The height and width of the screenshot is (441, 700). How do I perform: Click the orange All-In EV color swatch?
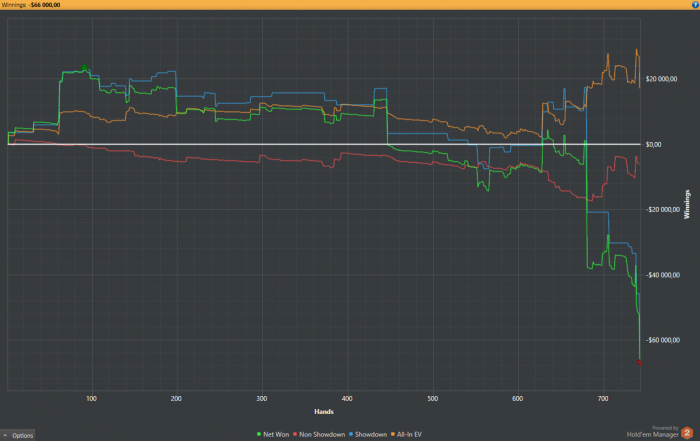[393, 434]
